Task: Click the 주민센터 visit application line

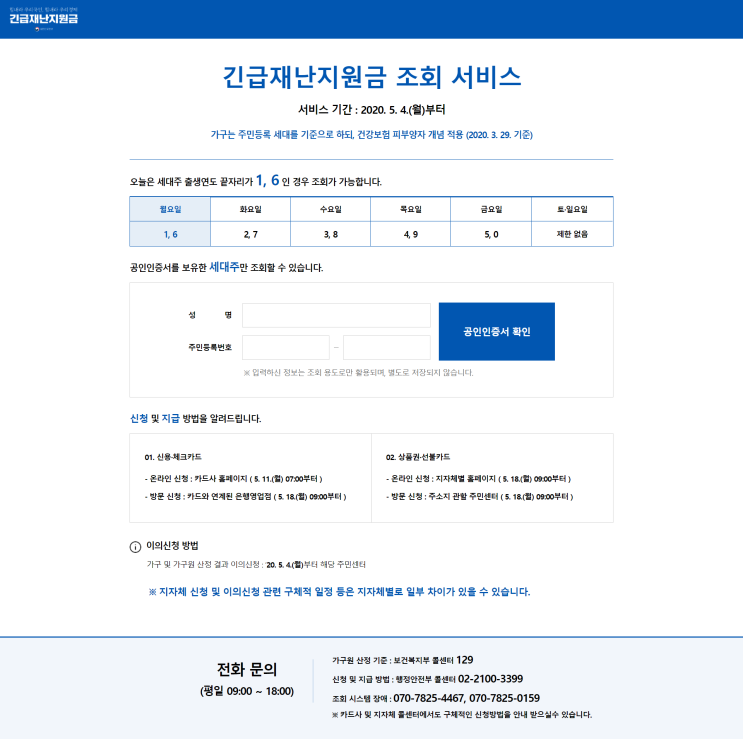Action: click(480, 497)
